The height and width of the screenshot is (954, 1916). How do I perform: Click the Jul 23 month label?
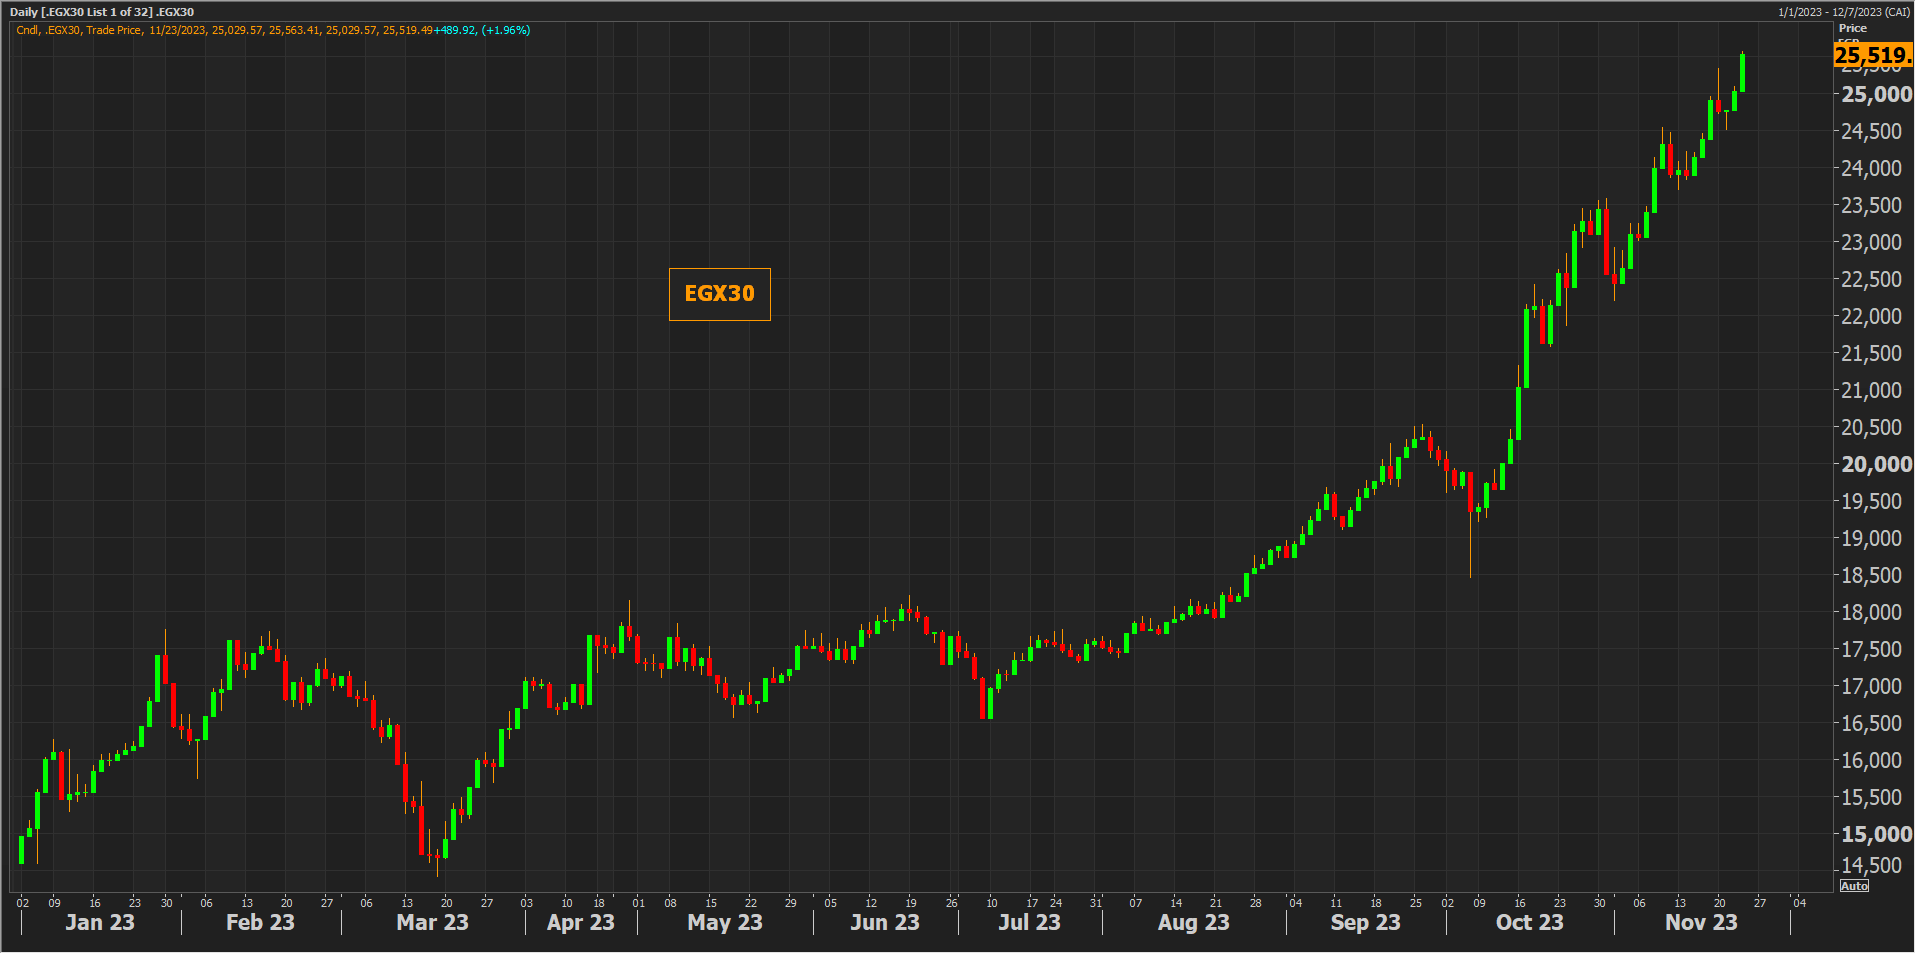(x=1029, y=922)
